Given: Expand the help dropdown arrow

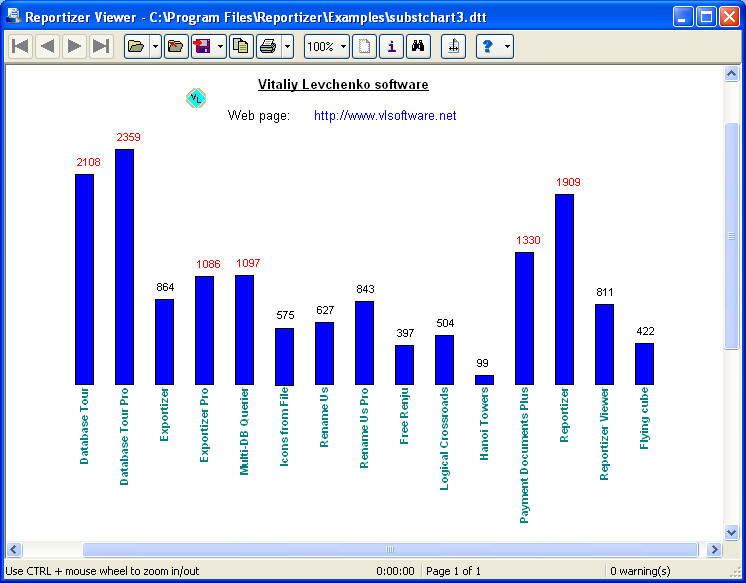Looking at the screenshot, I should coord(508,47).
